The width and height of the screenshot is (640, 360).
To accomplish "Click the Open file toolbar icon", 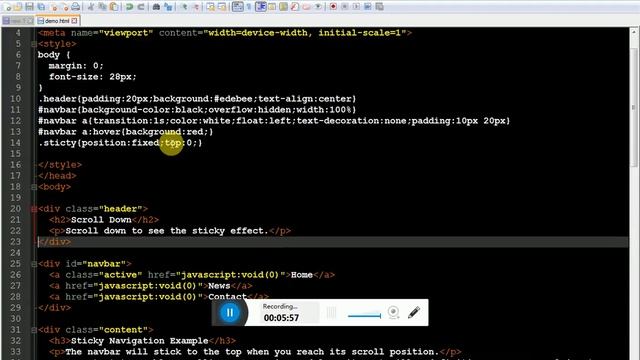I will [18, 7].
